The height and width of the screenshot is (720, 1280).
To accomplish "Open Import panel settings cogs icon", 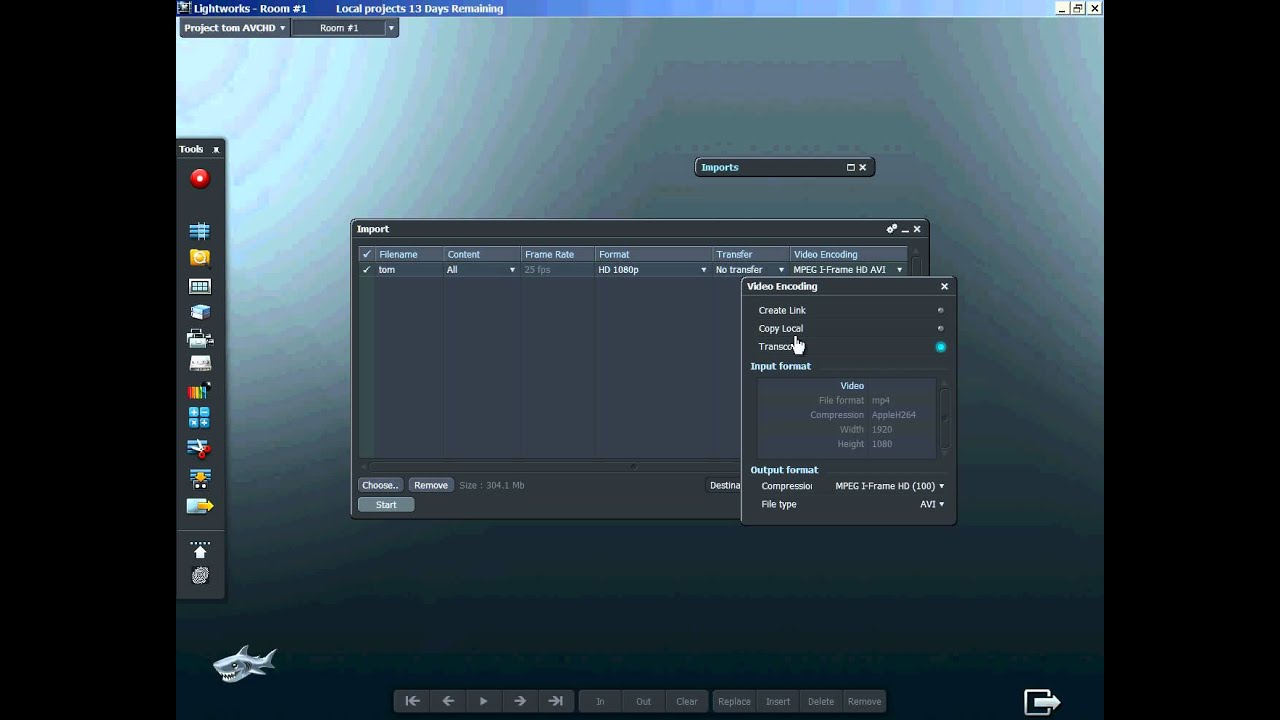I will [892, 229].
